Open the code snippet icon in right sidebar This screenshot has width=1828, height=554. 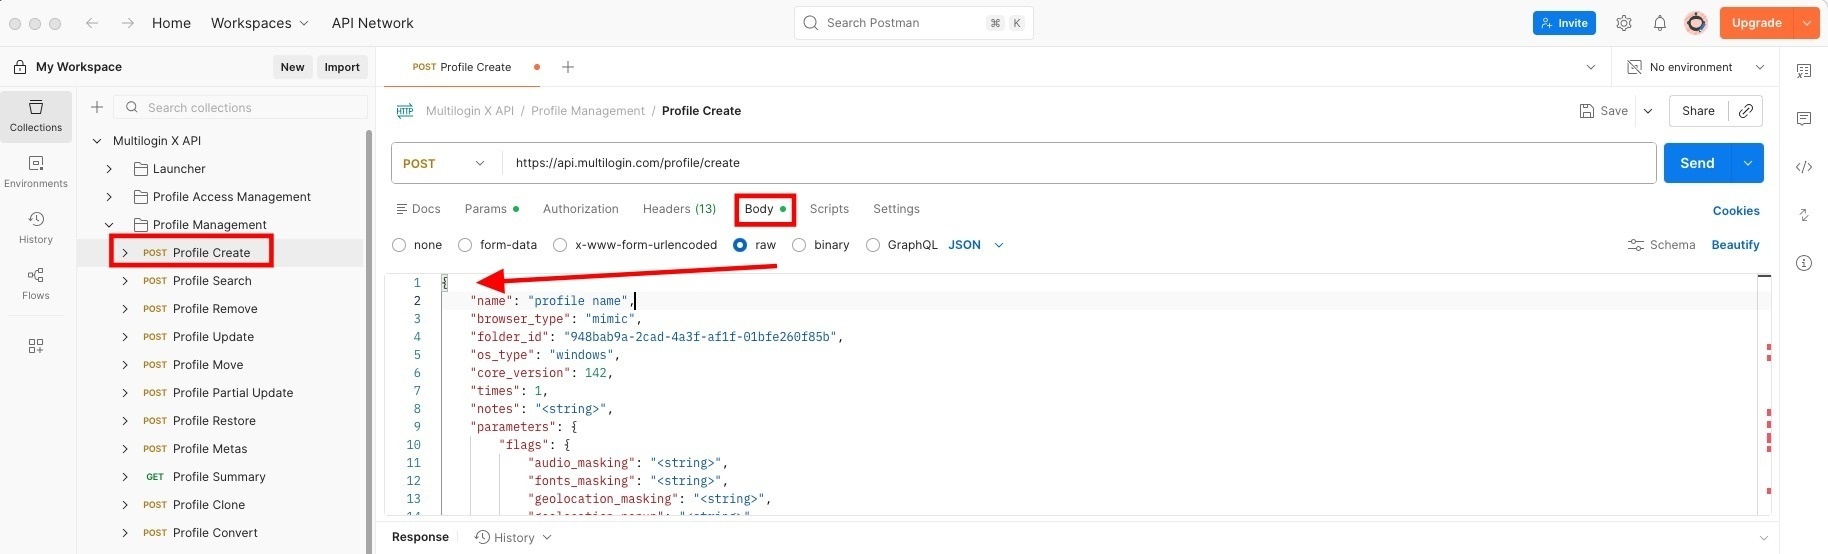(1804, 167)
